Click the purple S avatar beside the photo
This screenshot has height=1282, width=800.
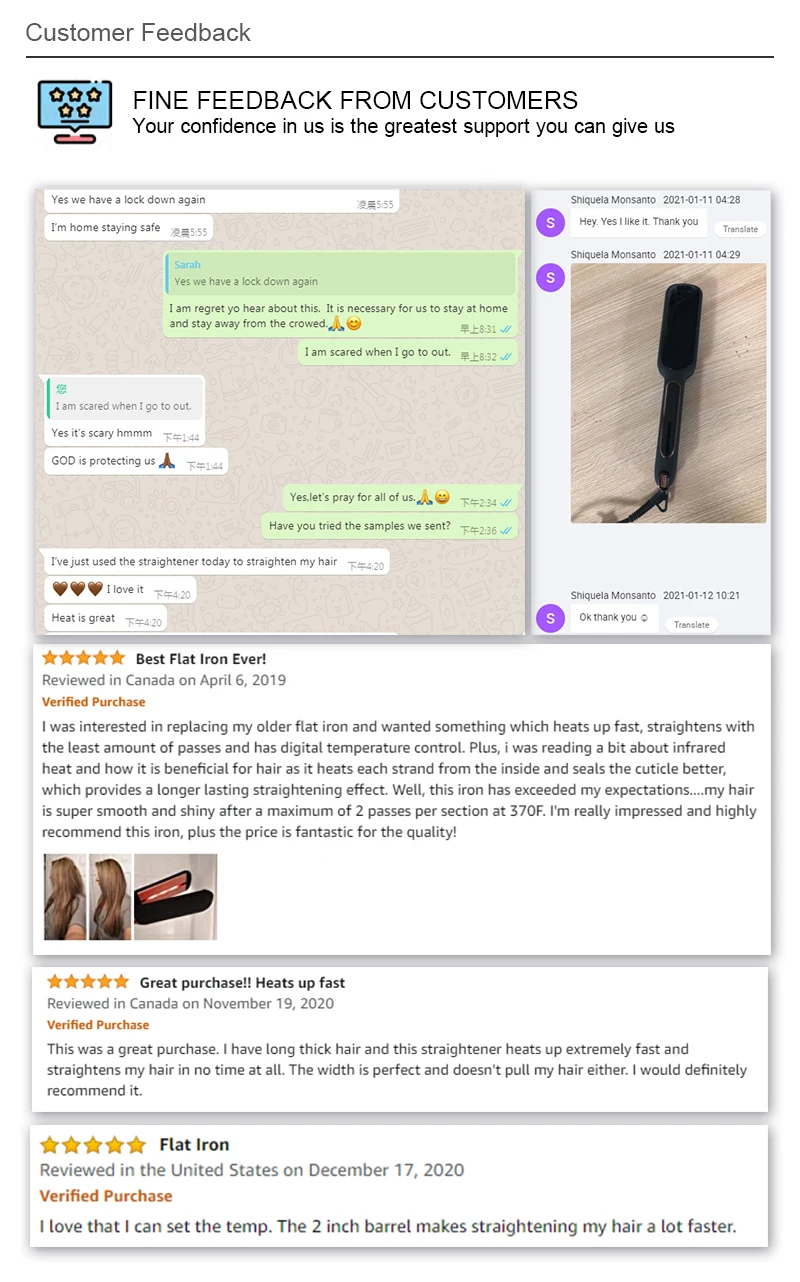point(550,277)
